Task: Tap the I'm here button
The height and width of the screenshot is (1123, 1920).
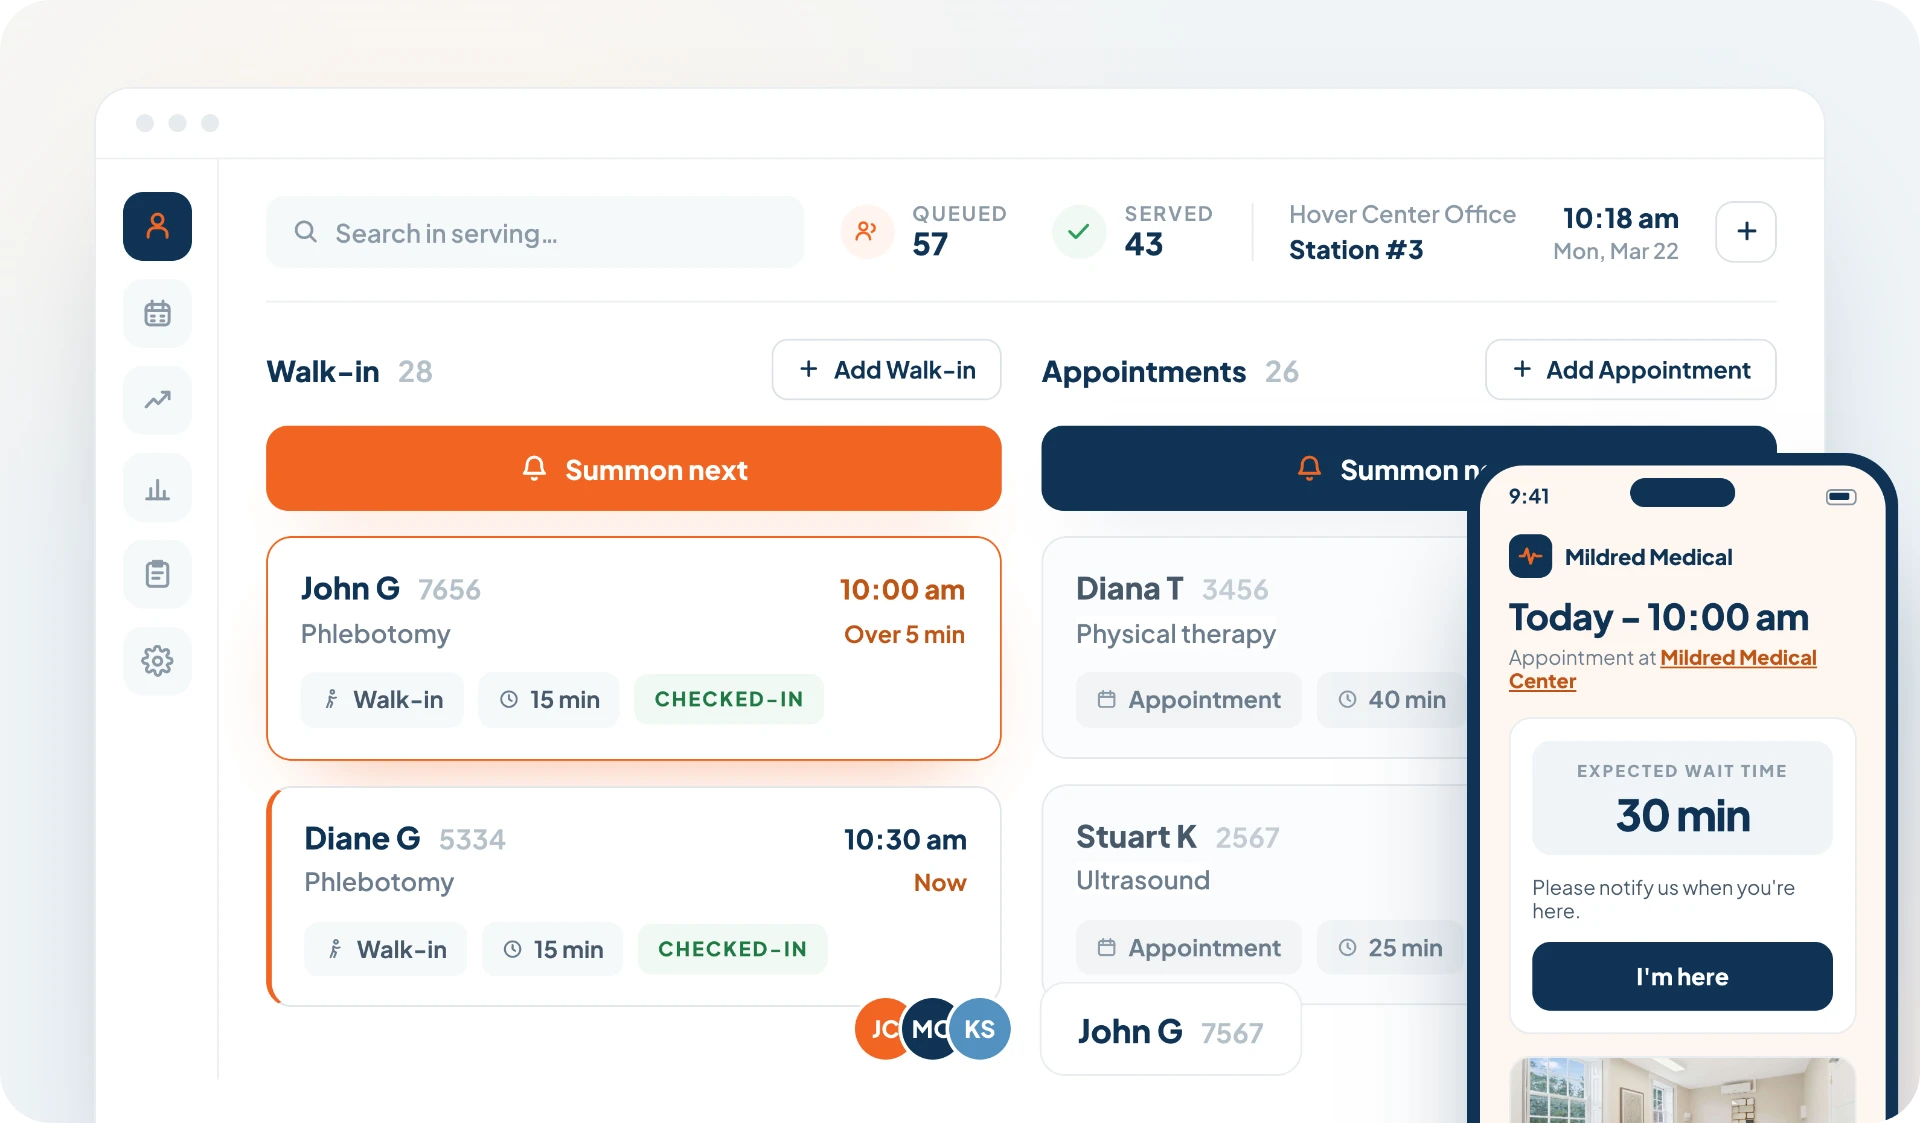Action: pos(1682,976)
